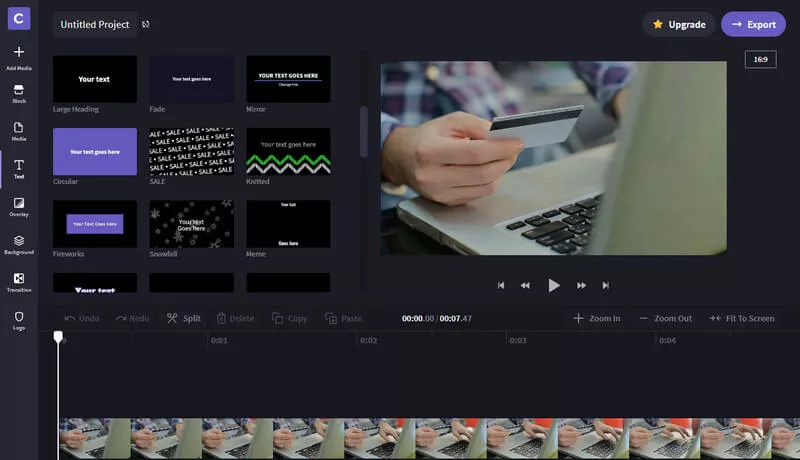Skip to the end of the video
The image size is (800, 460).
[606, 286]
